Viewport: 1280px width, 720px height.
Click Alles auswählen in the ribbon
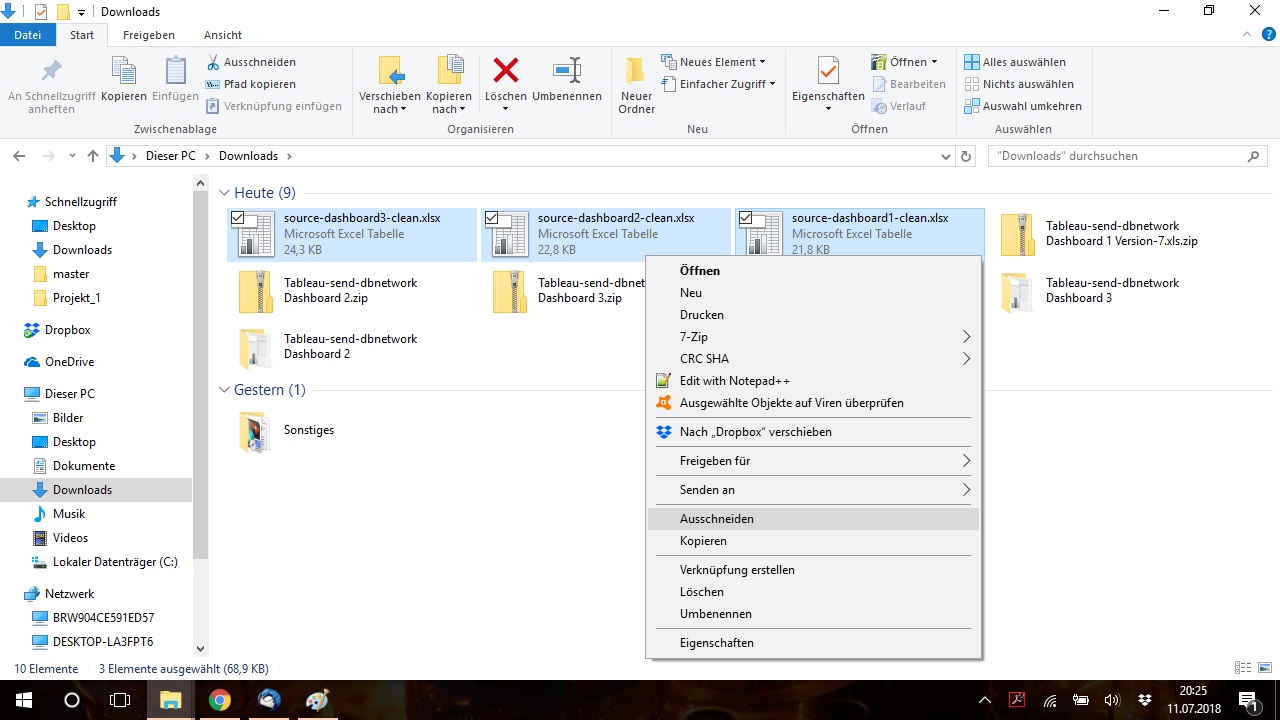point(1023,62)
